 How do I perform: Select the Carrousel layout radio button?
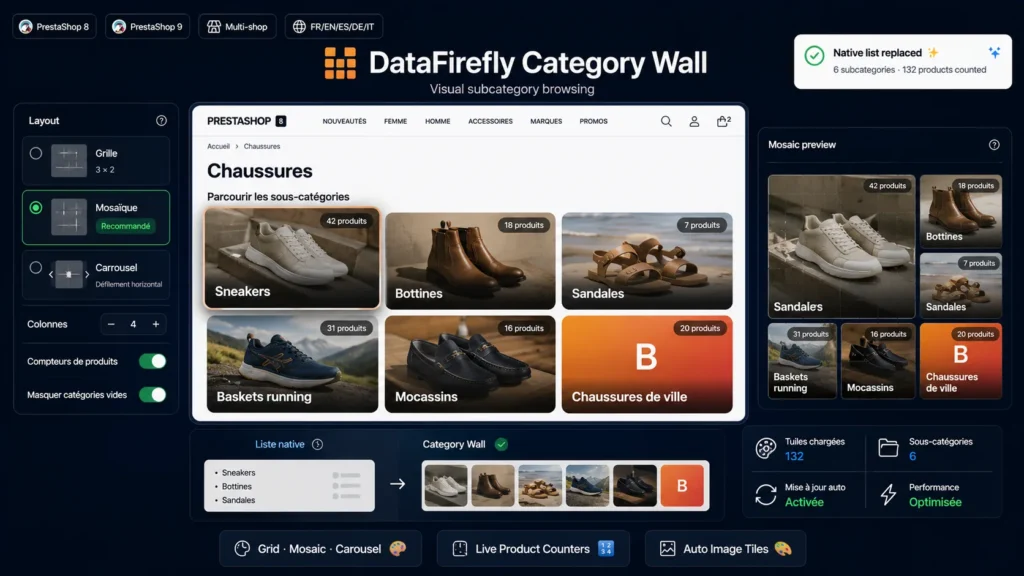[36, 268]
